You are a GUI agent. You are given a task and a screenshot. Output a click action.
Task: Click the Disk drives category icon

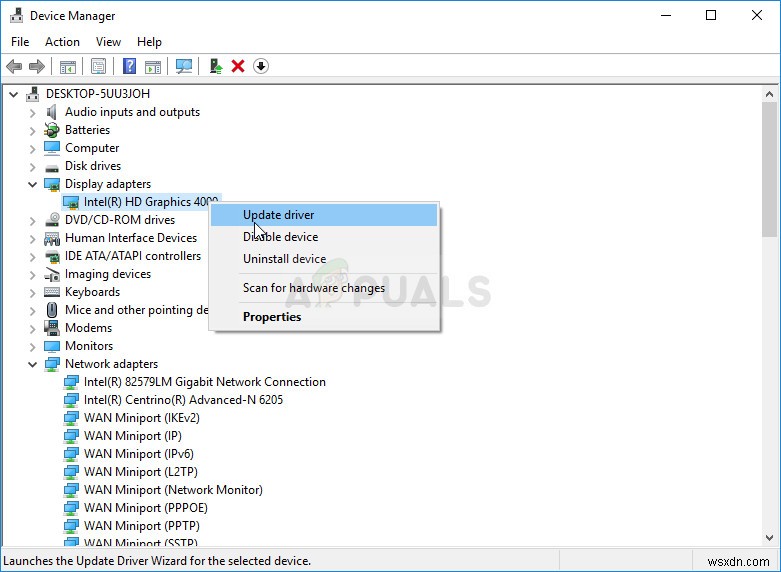[52, 168]
